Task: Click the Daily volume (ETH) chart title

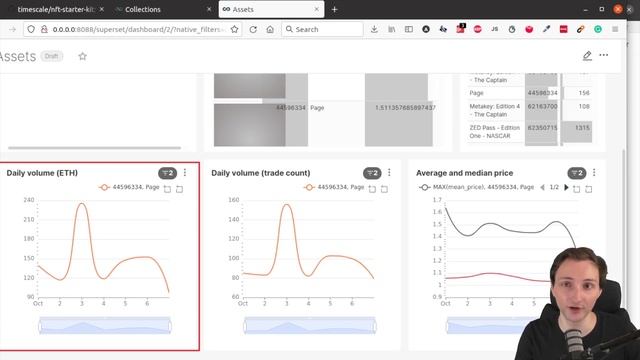Action: tap(42, 173)
